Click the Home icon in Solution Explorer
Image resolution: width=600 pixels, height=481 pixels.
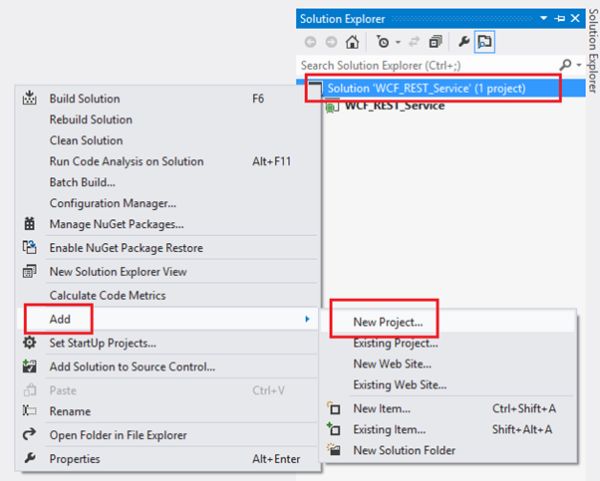(x=351, y=43)
